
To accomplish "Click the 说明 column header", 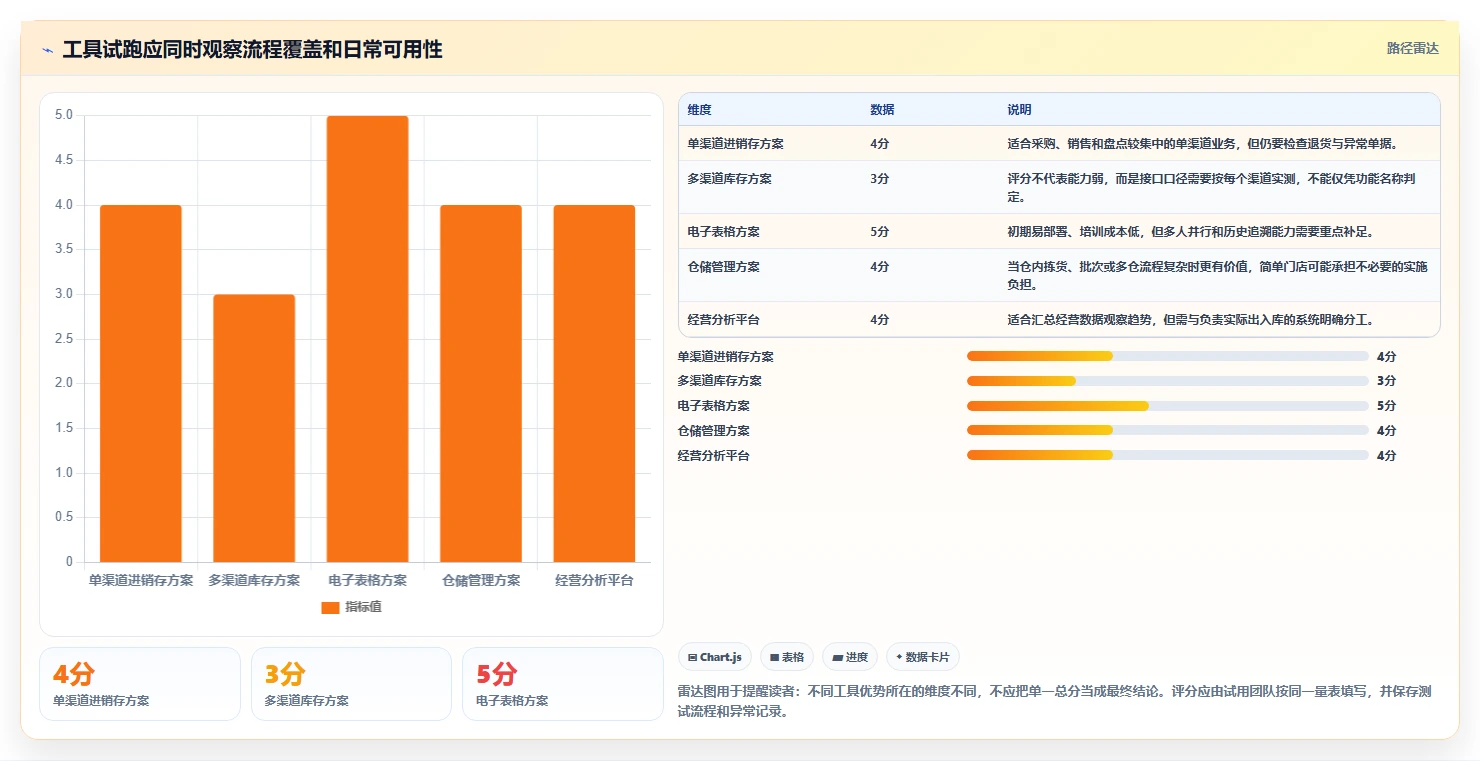I will click(x=1019, y=110).
